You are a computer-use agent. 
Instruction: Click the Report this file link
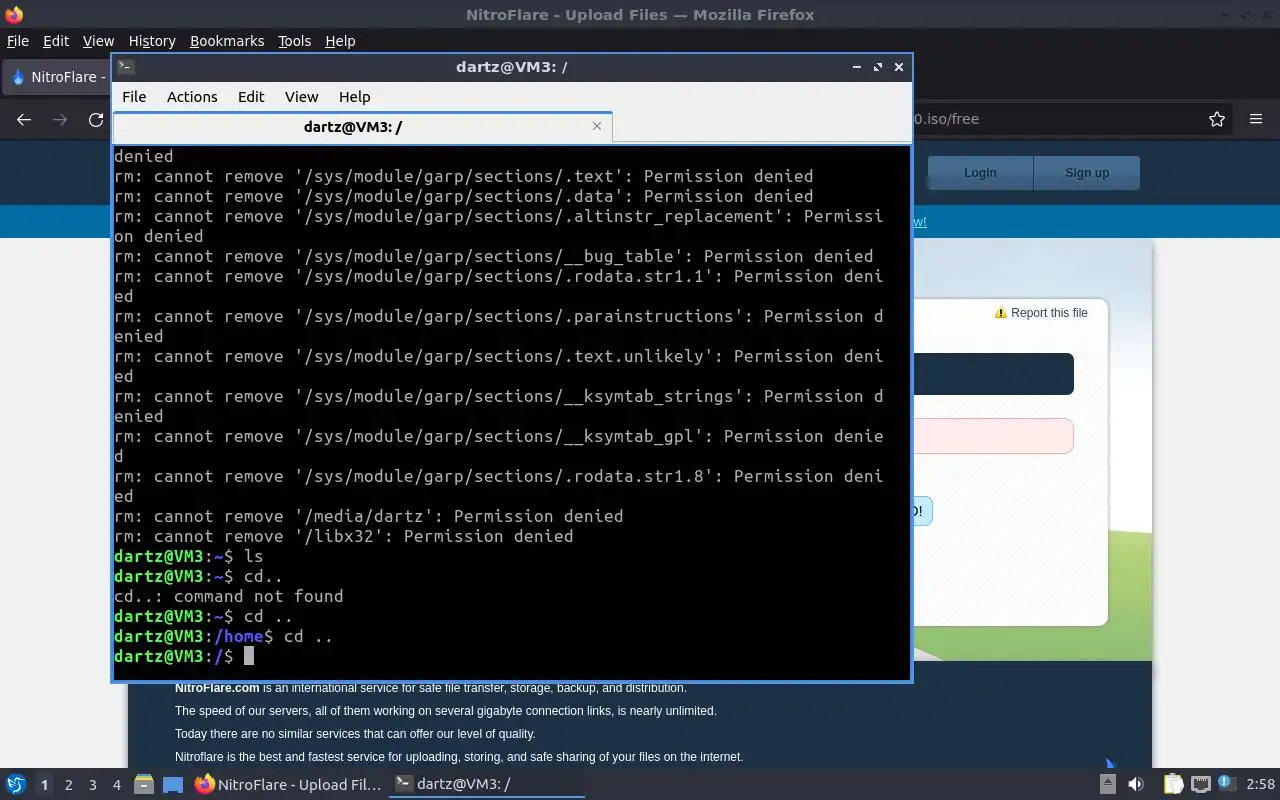point(1041,313)
